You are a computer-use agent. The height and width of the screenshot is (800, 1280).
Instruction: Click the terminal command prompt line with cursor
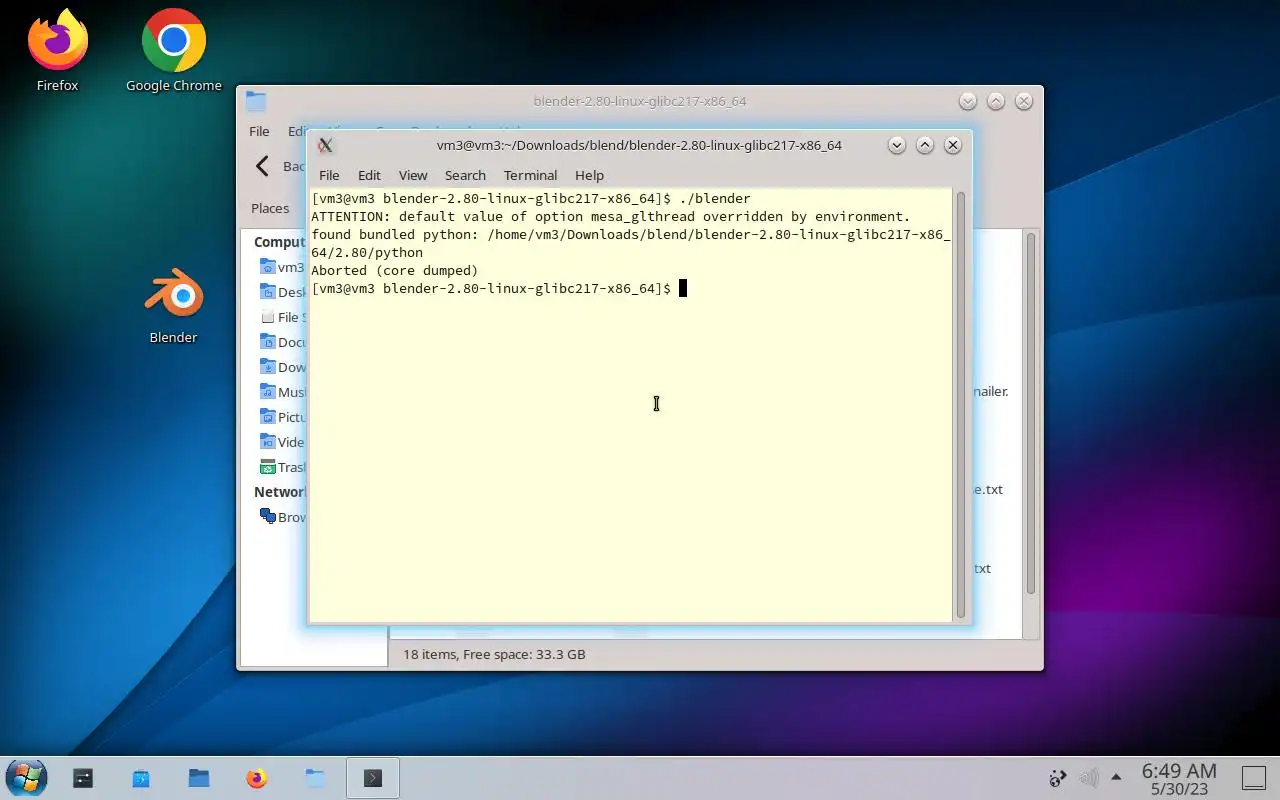499,289
